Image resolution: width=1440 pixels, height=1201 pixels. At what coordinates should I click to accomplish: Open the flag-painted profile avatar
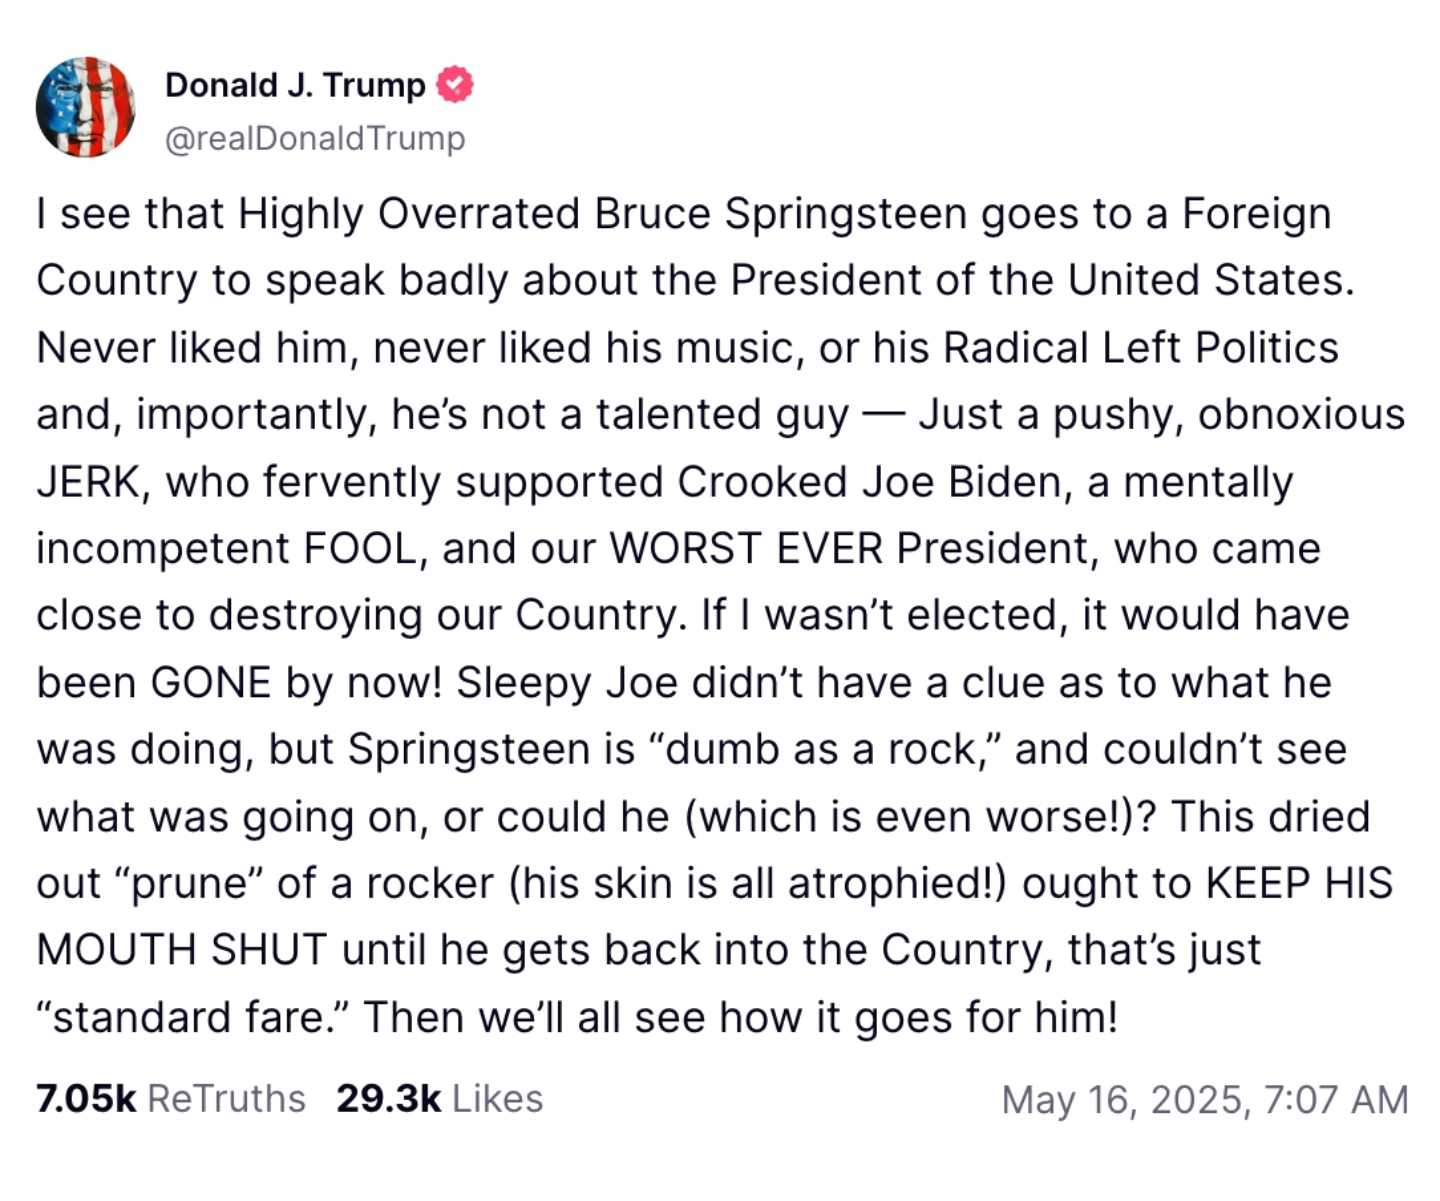pos(85,107)
